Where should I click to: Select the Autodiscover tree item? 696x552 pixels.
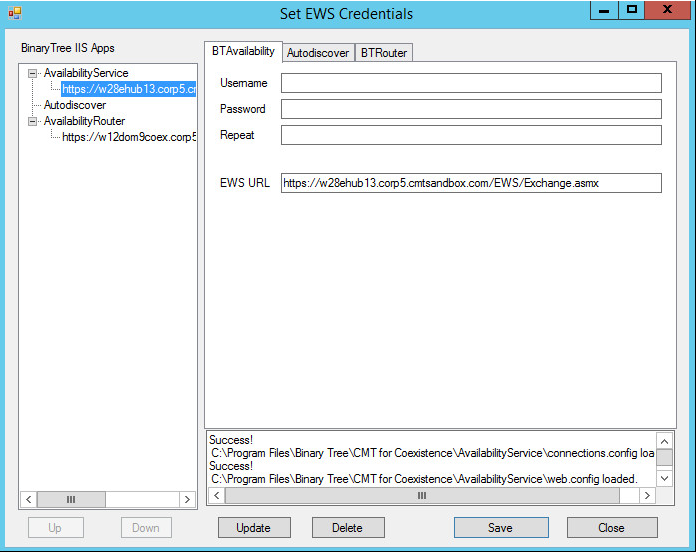74,105
